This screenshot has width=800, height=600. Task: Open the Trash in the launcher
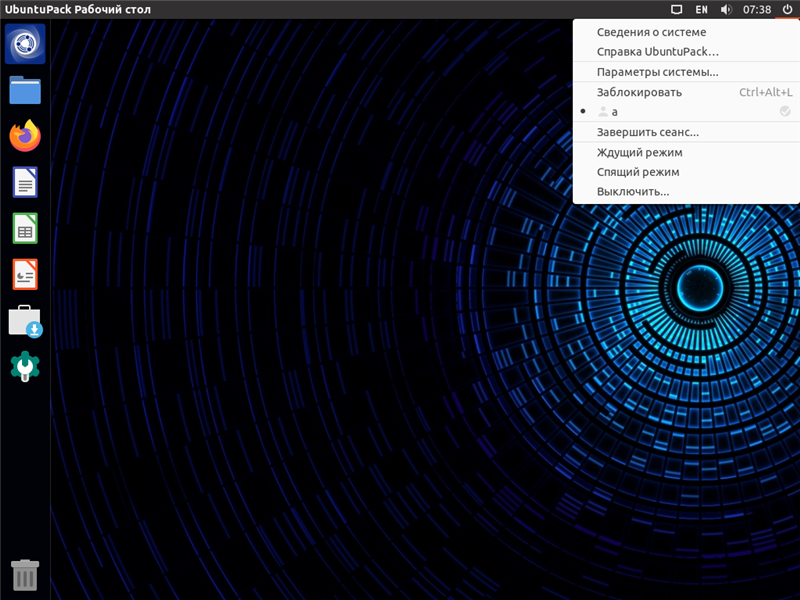[25, 575]
